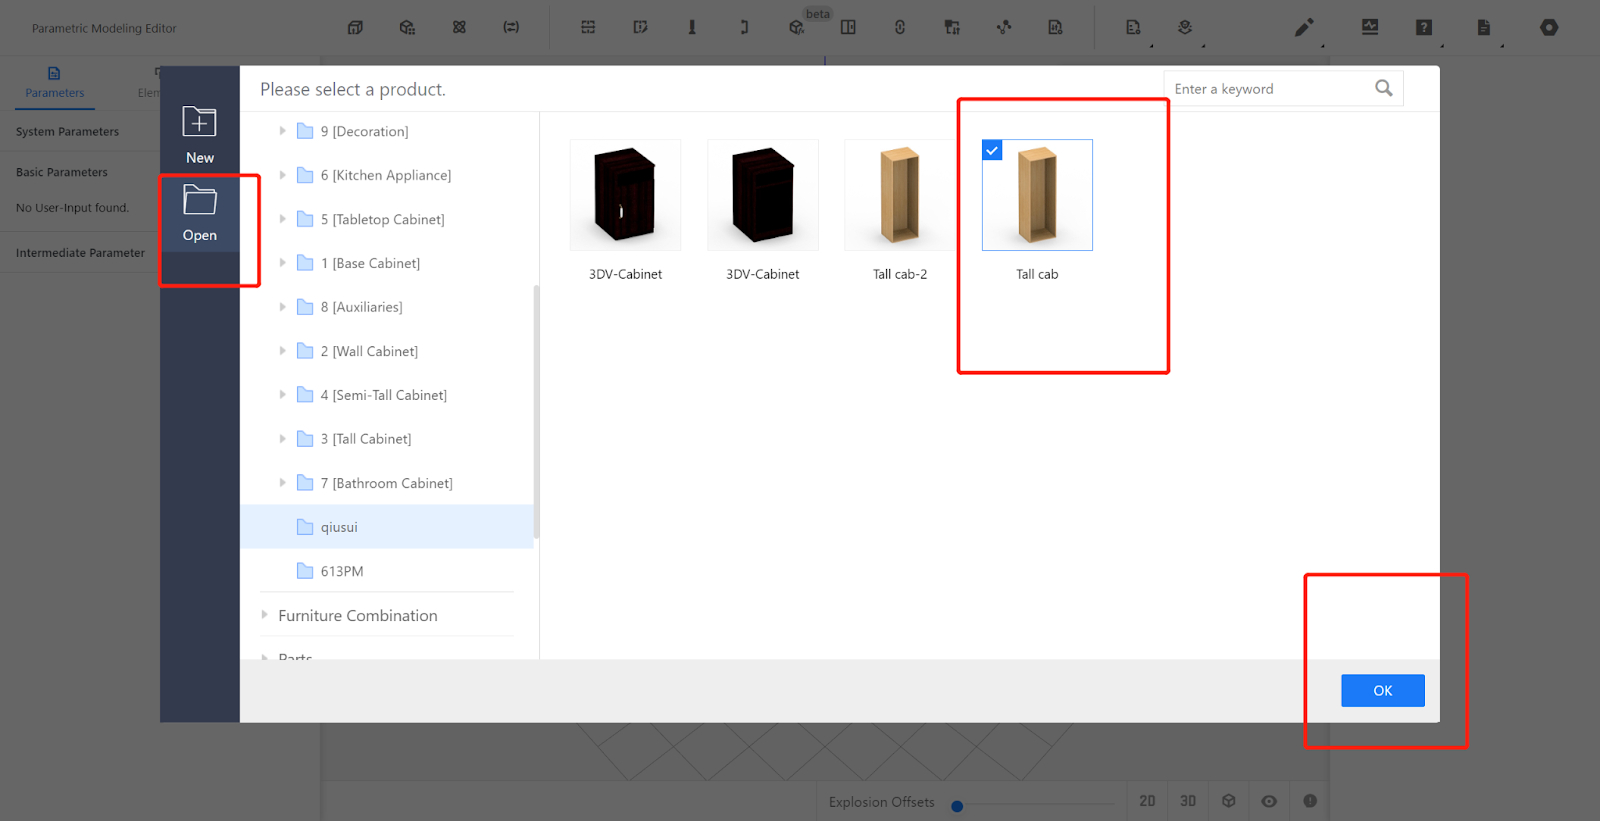1600x821 pixels.
Task: Select the Tall cab-2 product thumbnail
Action: click(x=899, y=196)
